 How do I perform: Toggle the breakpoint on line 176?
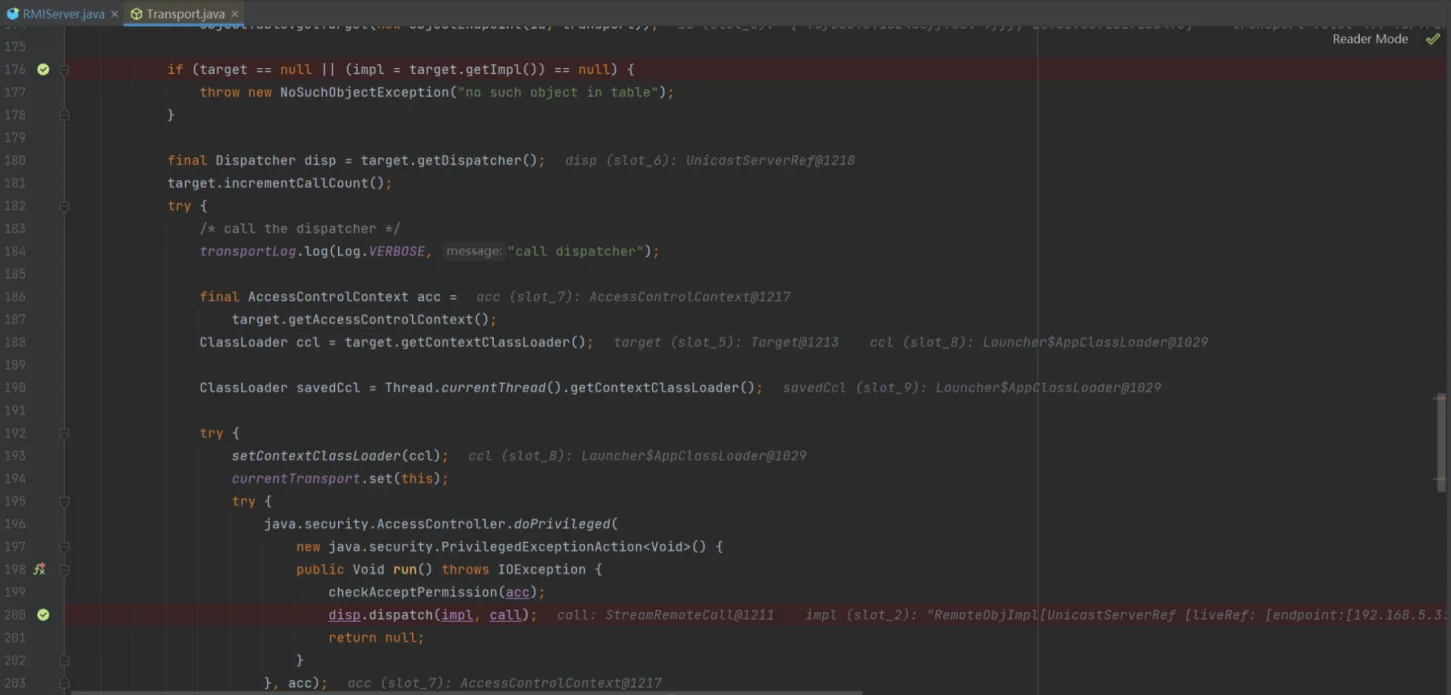[x=43, y=69]
